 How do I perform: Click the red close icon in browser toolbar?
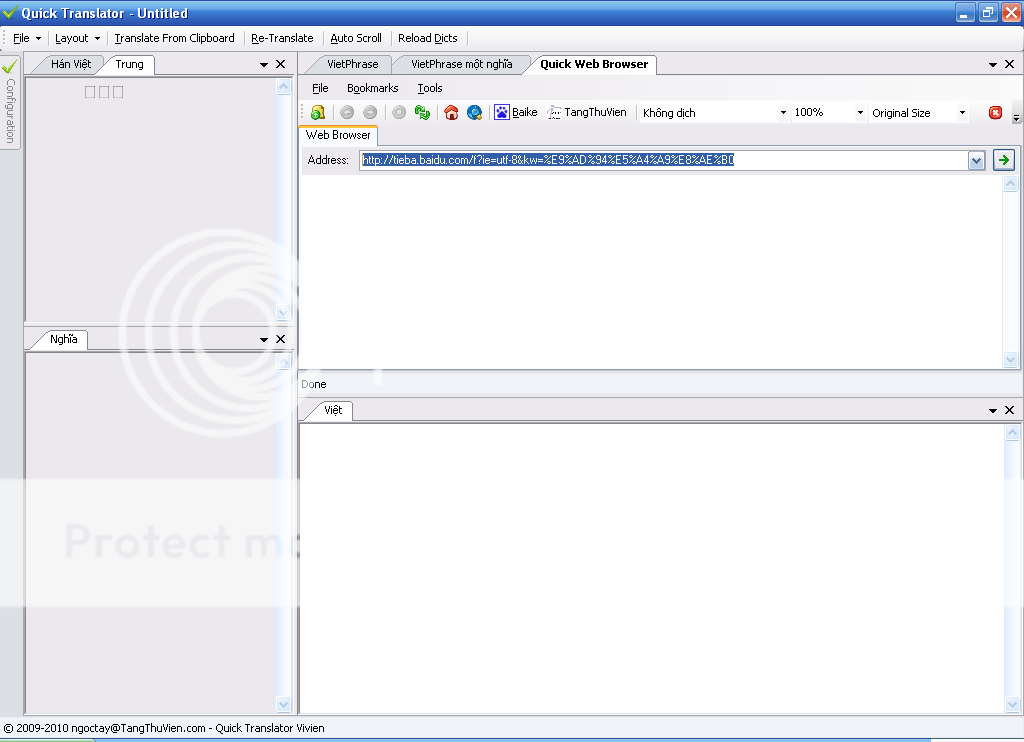995,113
